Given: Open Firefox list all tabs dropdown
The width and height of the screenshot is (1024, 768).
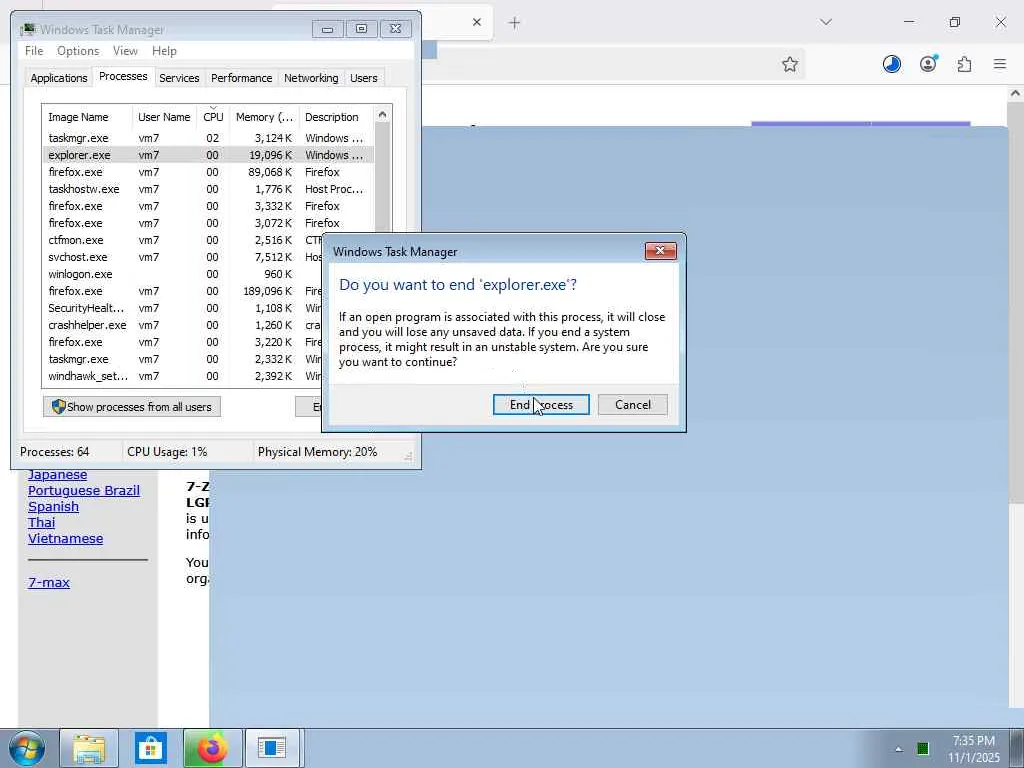Looking at the screenshot, I should click(x=825, y=22).
